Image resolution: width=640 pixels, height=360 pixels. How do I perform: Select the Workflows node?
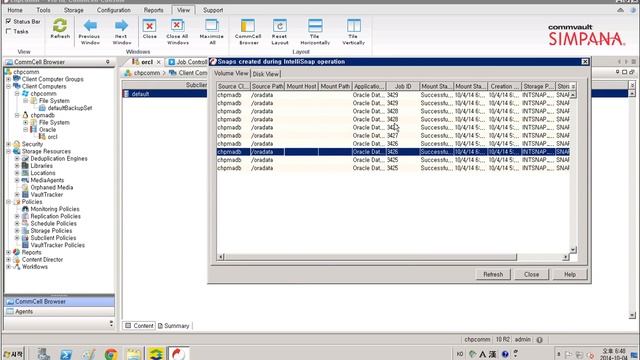35,267
